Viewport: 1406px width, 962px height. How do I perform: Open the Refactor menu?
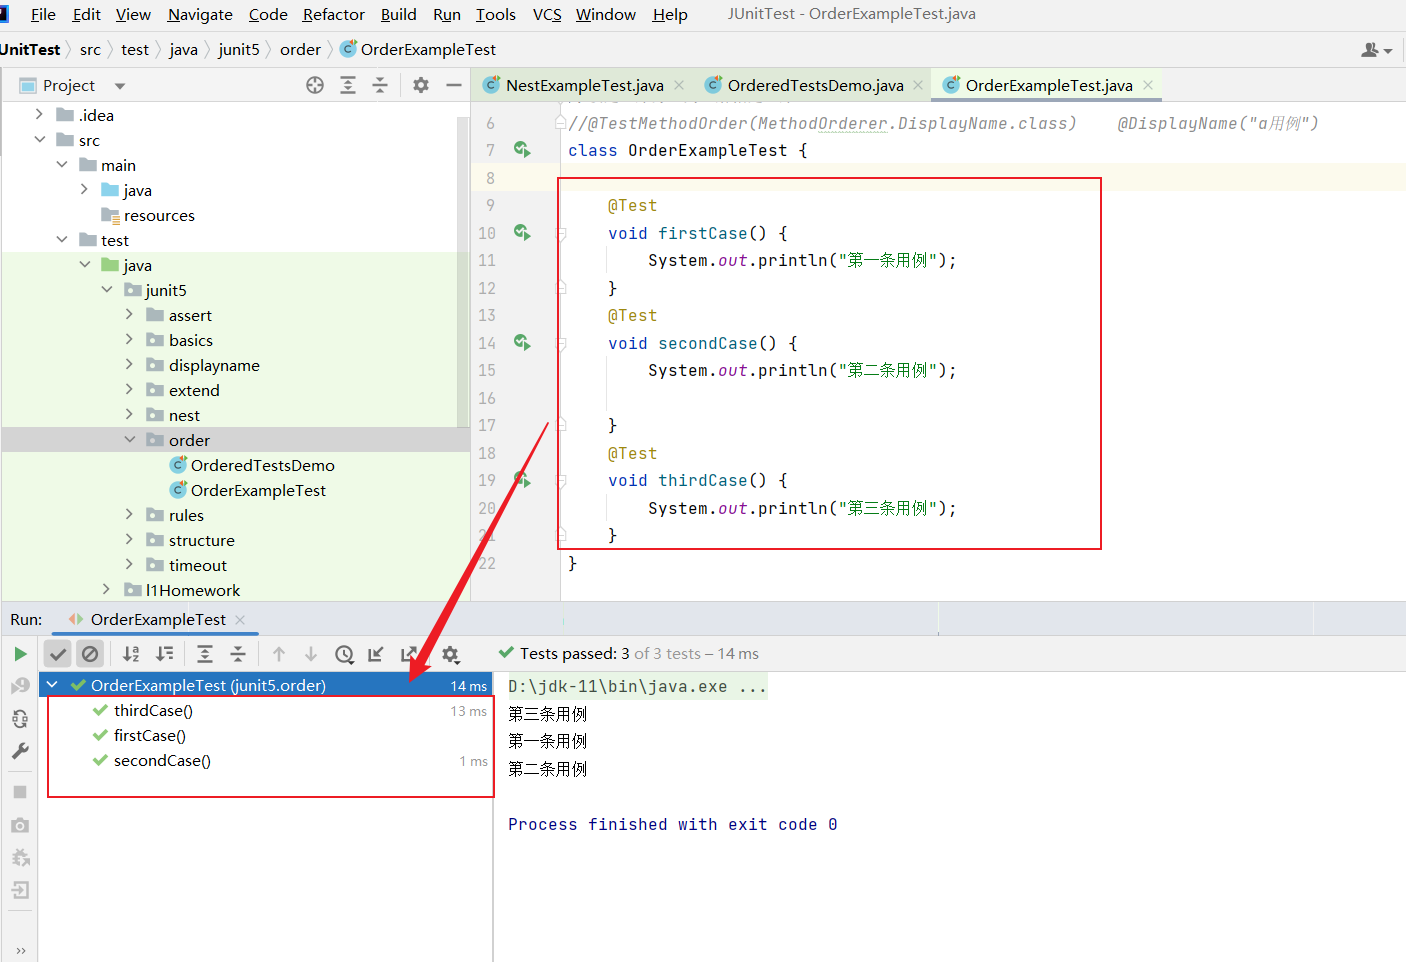tap(333, 14)
